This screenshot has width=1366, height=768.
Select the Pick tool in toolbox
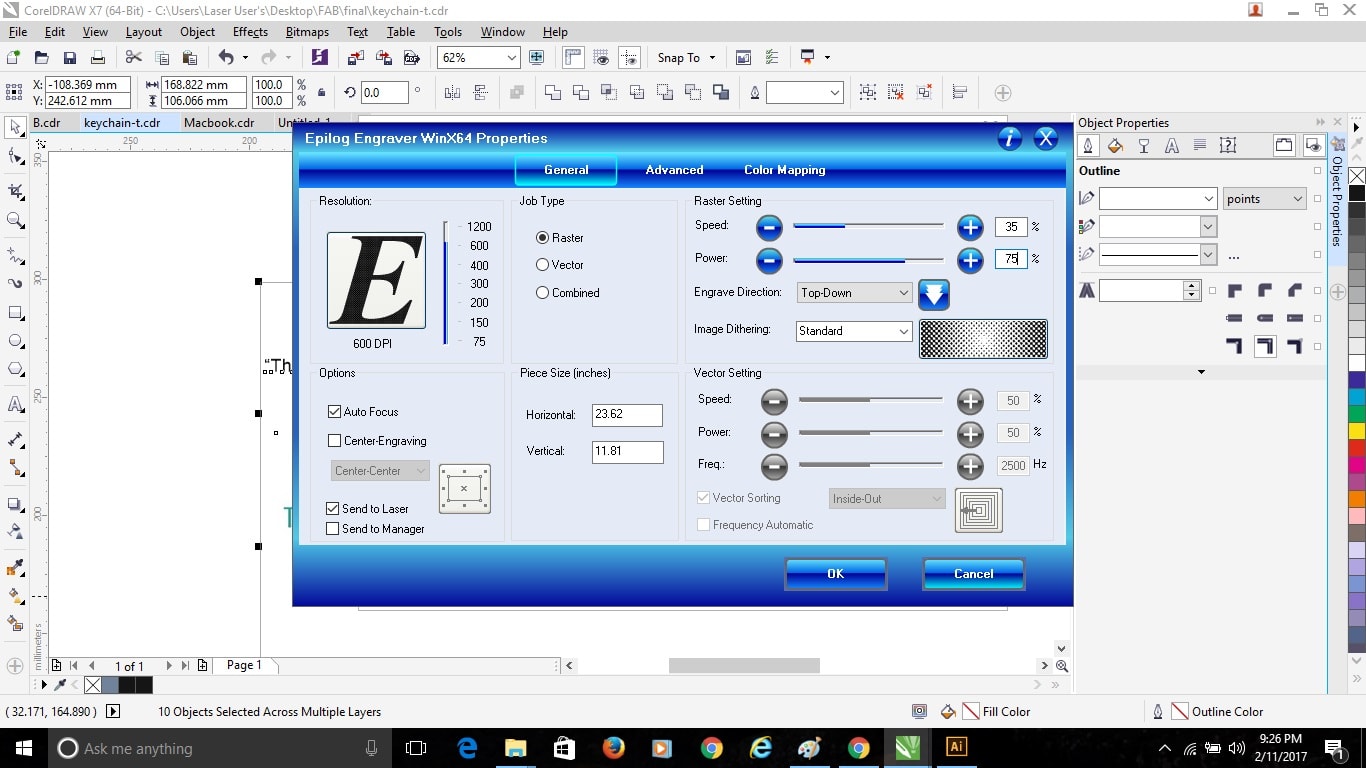pos(15,128)
